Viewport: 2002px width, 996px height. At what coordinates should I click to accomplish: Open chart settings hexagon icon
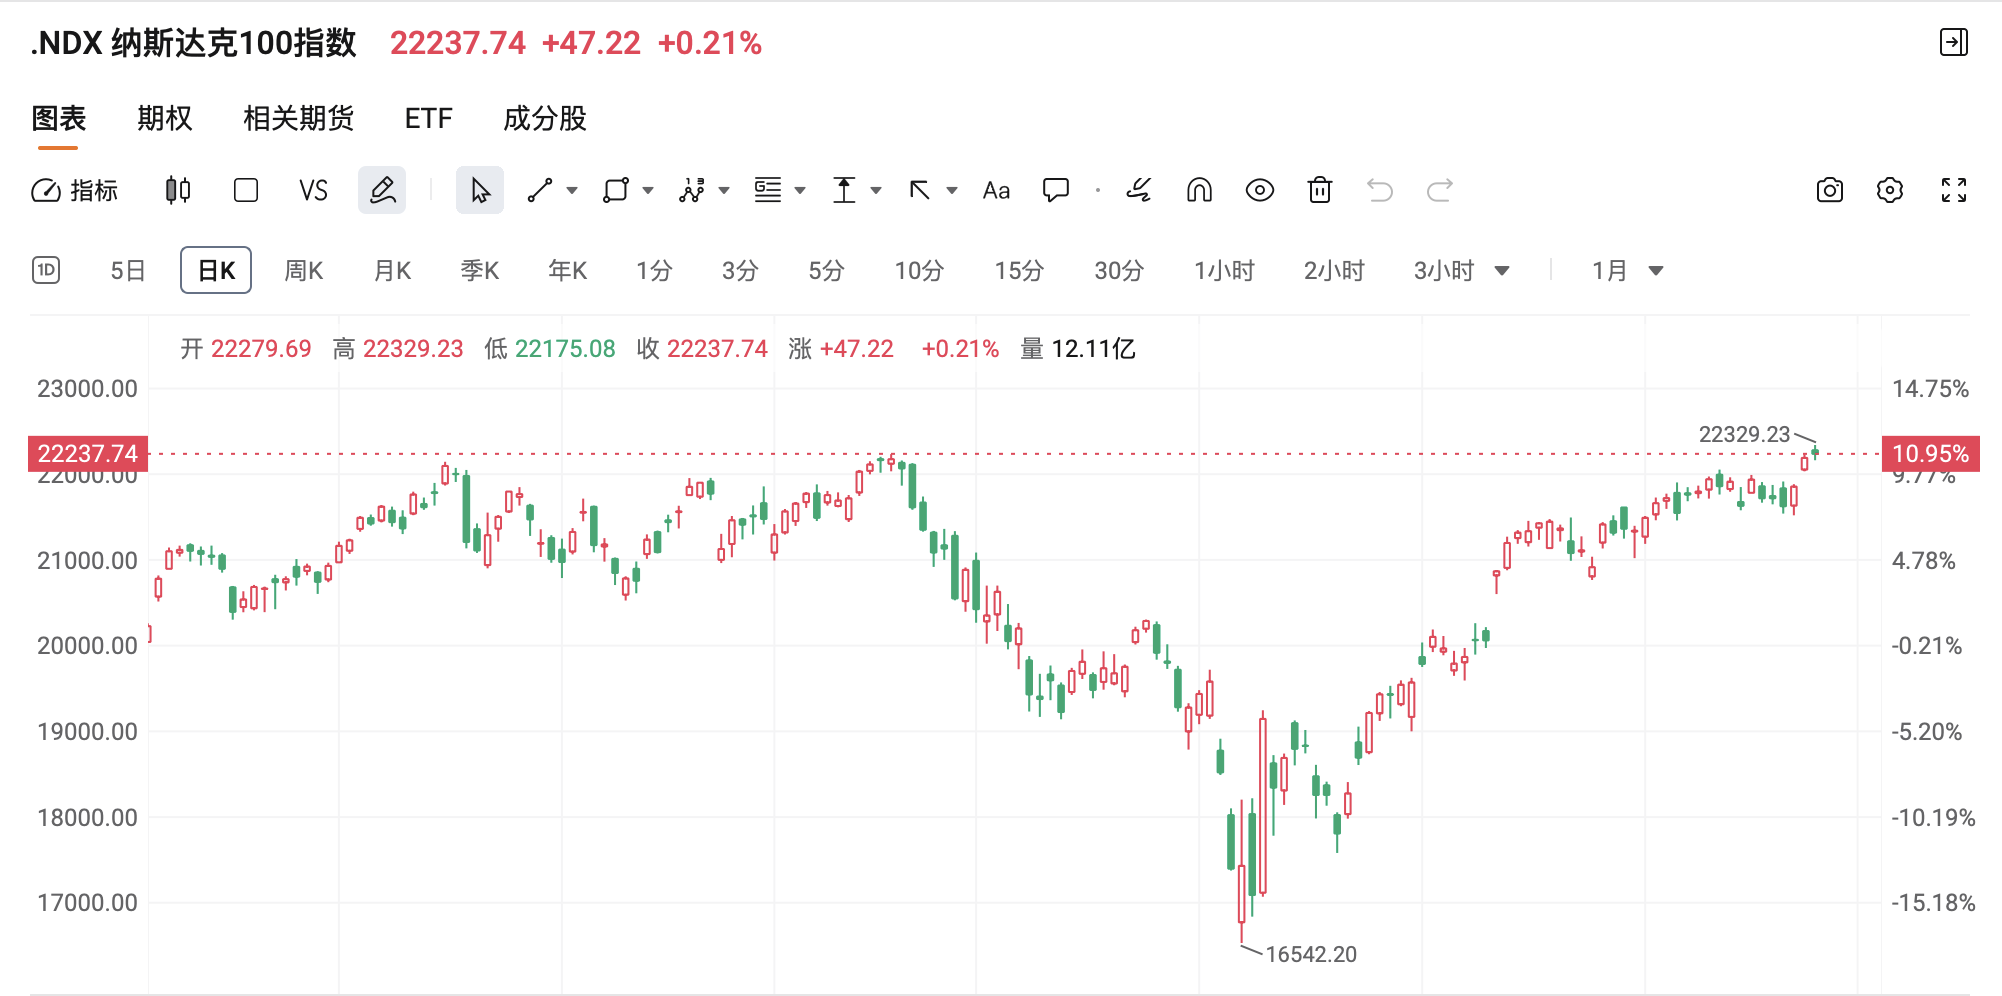click(1890, 190)
